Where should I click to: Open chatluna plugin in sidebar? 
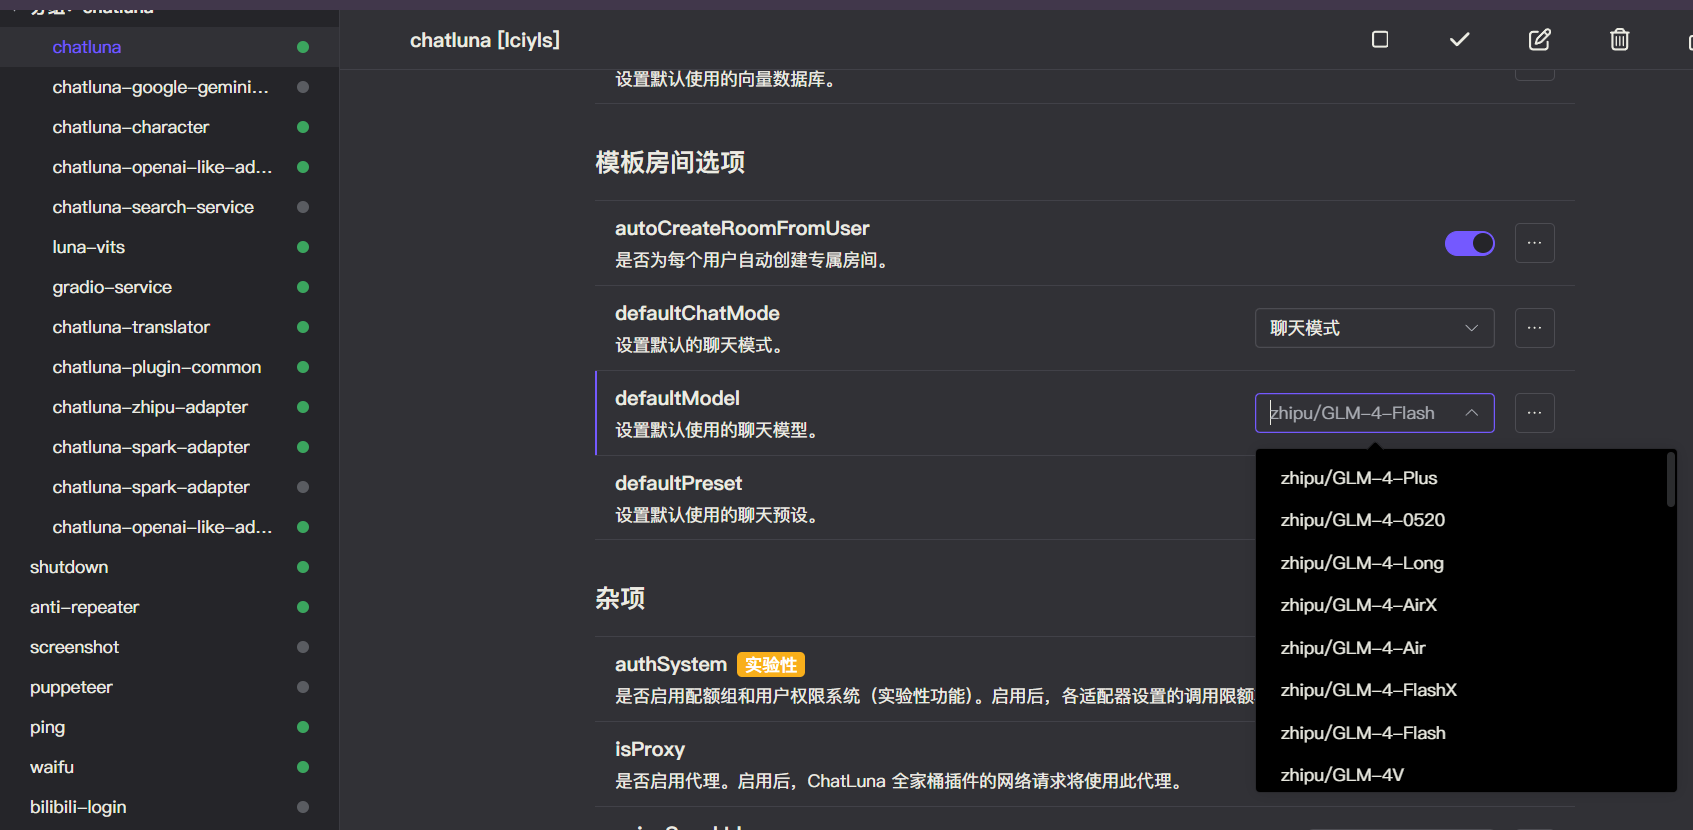[169, 47]
